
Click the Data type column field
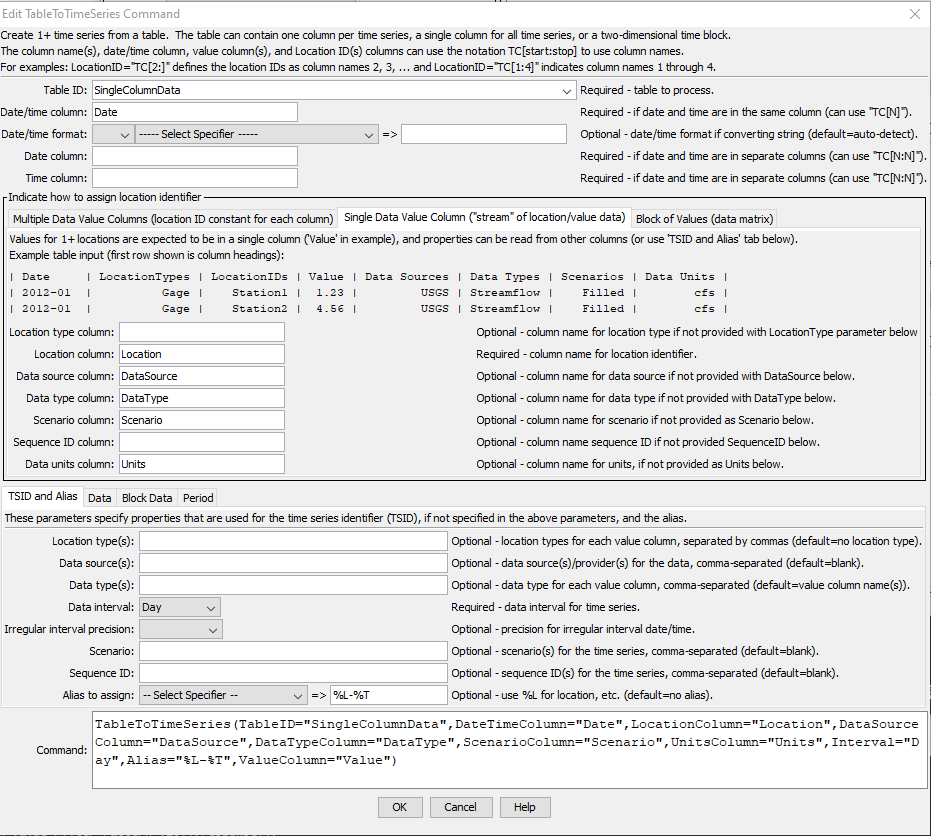(202, 398)
